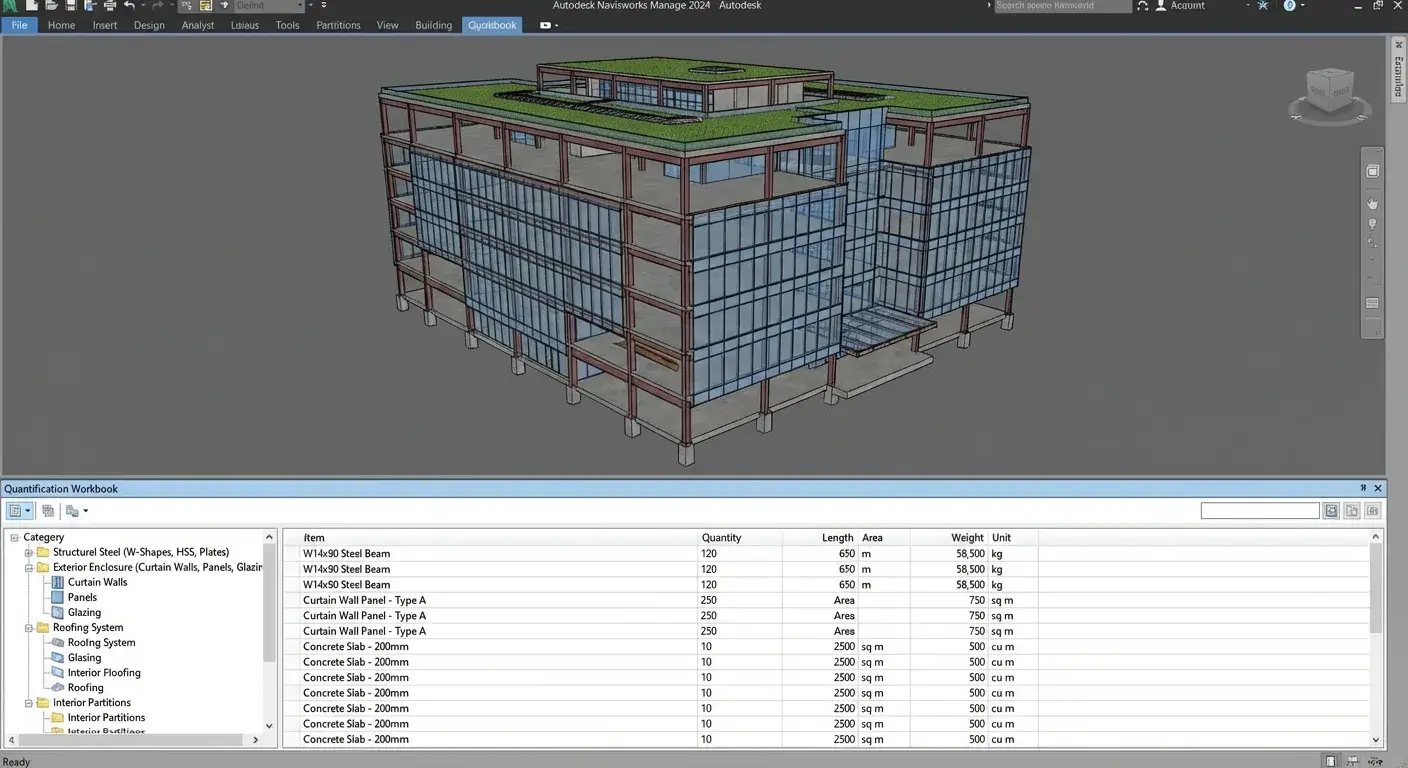1408x768 pixels.
Task: Select the Glazing tree item
Action: pyautogui.click(x=84, y=612)
